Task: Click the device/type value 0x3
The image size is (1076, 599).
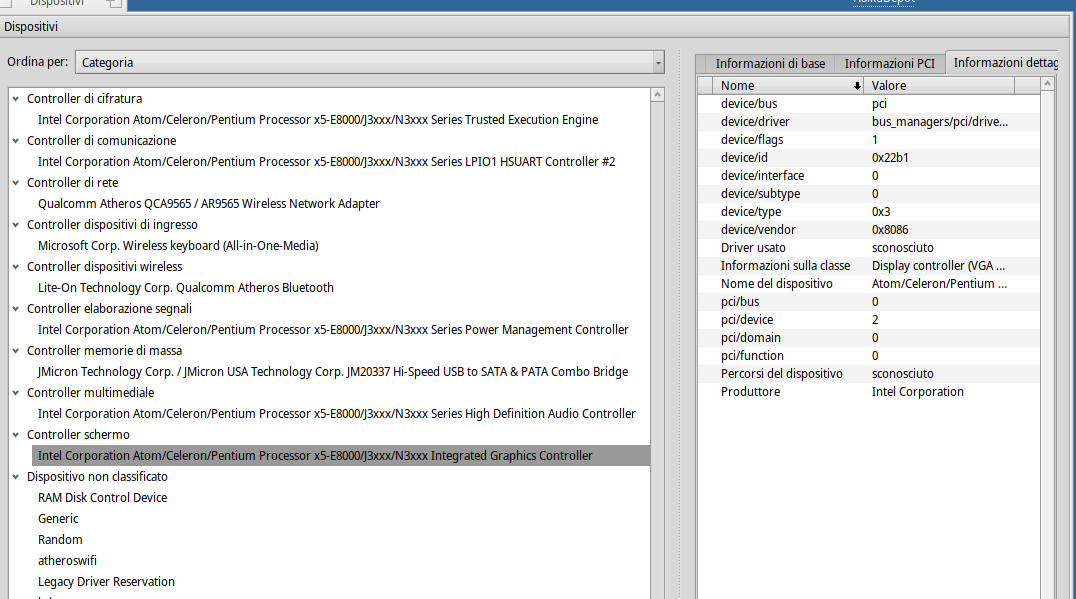Action: tap(881, 211)
